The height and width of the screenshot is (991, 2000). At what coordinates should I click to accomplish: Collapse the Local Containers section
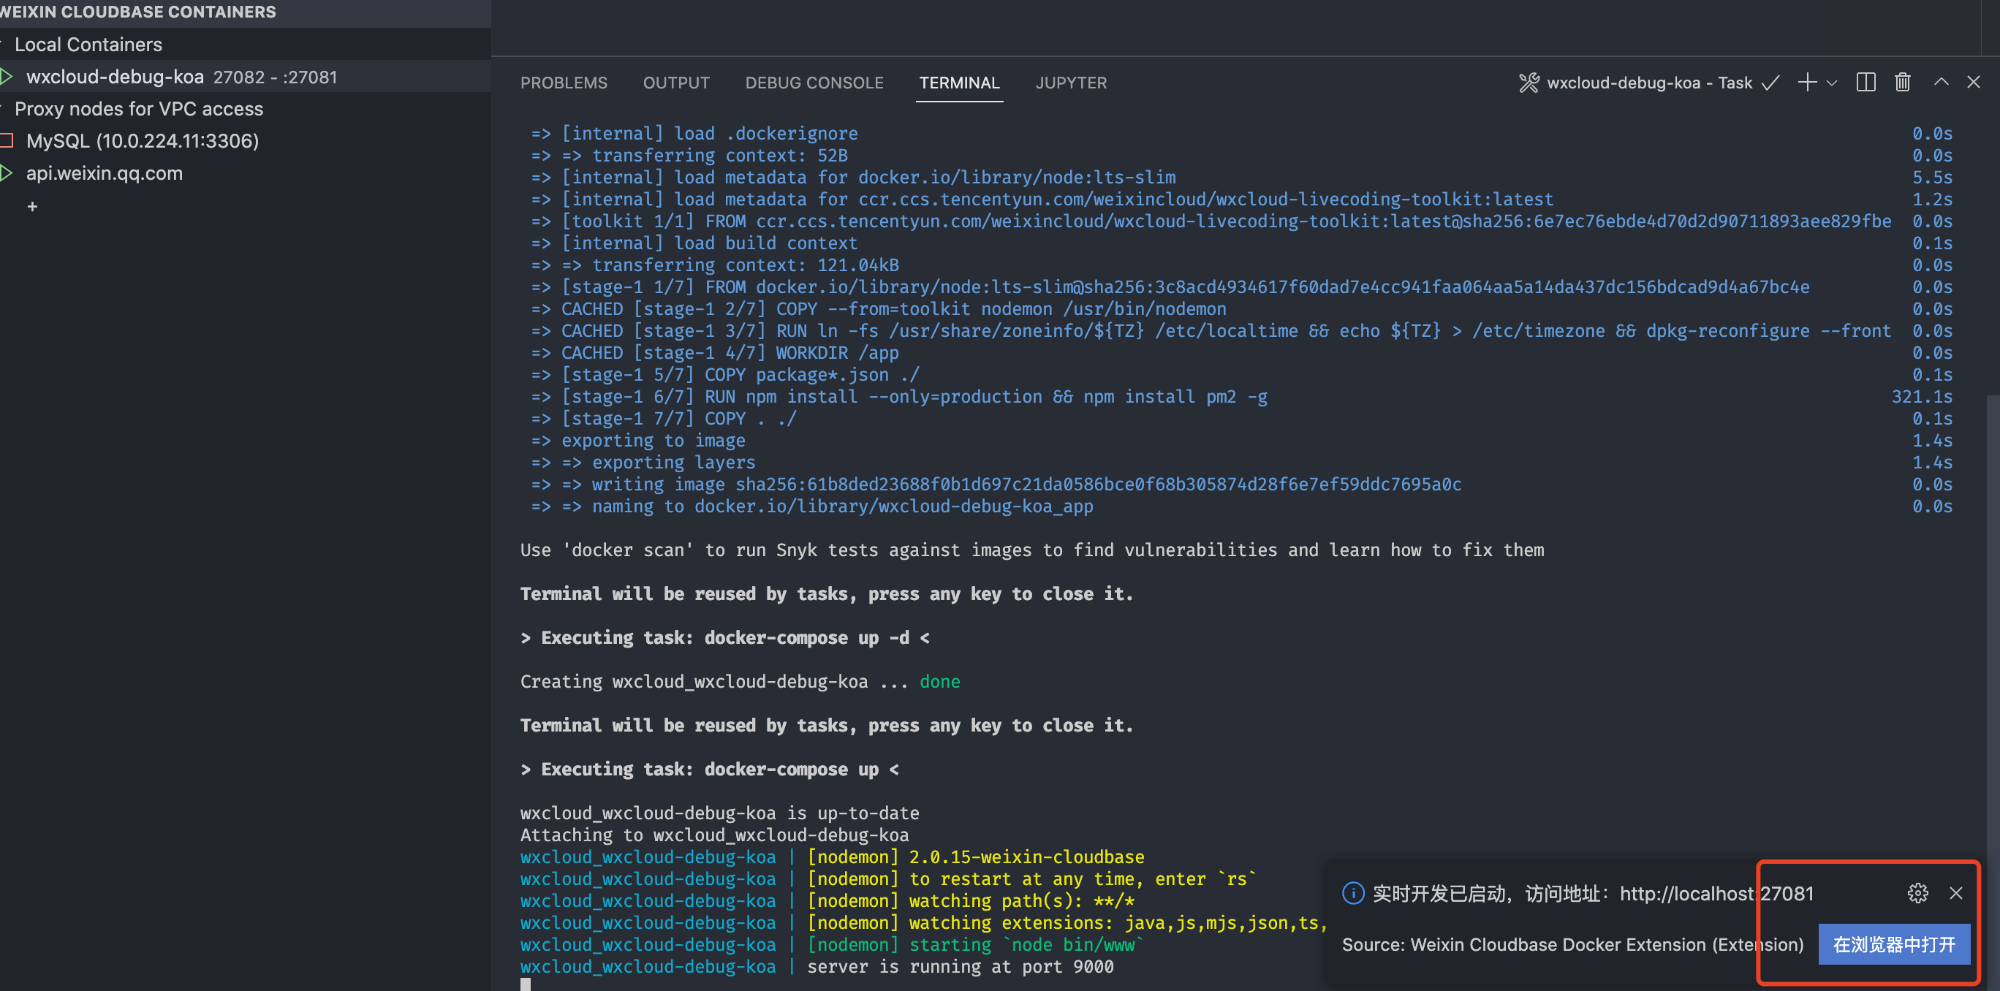(4, 45)
